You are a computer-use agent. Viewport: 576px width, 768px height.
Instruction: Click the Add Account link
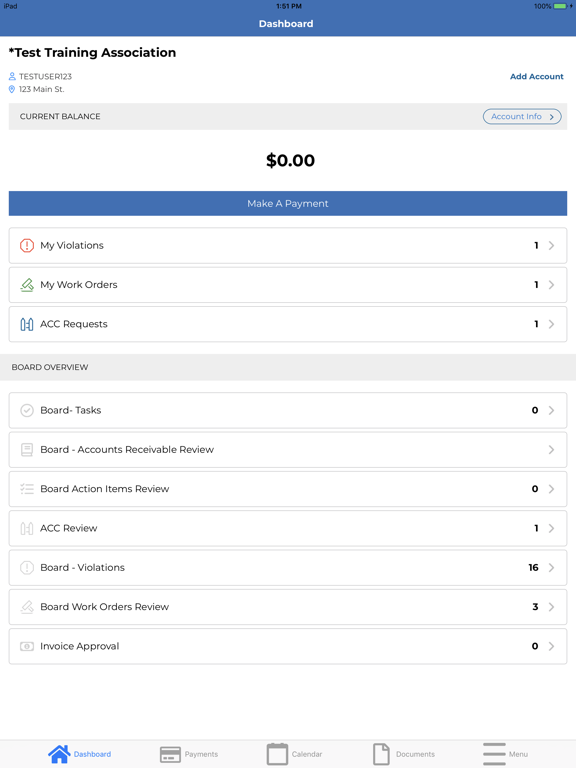pos(537,76)
